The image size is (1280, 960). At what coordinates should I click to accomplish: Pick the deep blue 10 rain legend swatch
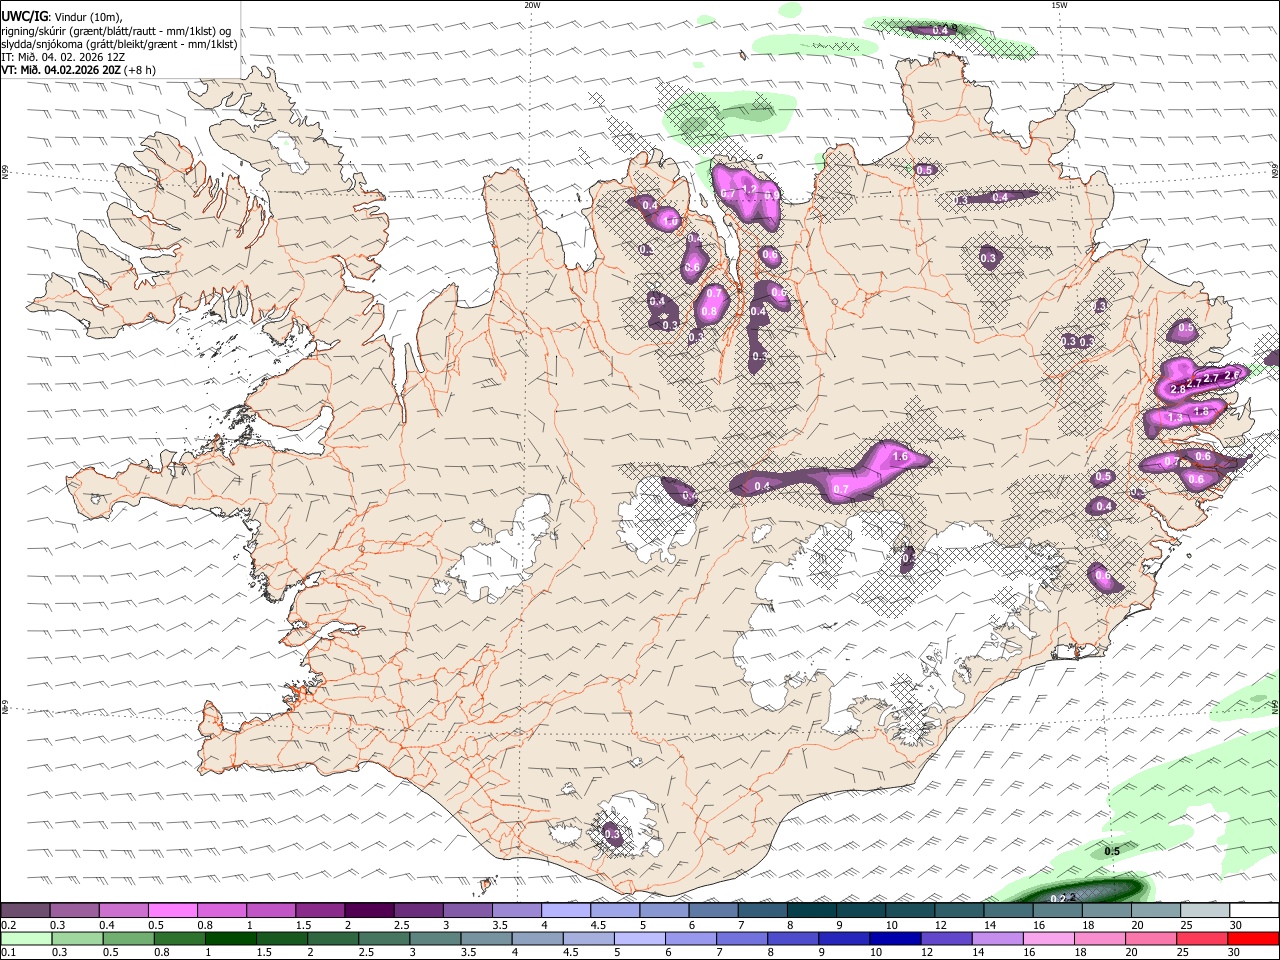895,938
